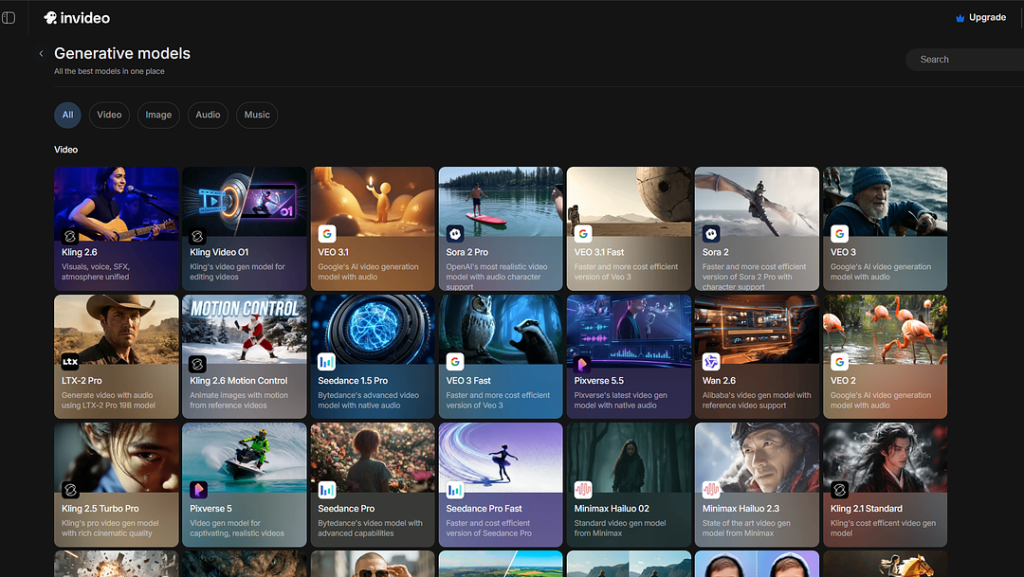The image size is (1024, 577).
Task: Click 'Alibaba's video gen model' description
Action: tap(756, 400)
